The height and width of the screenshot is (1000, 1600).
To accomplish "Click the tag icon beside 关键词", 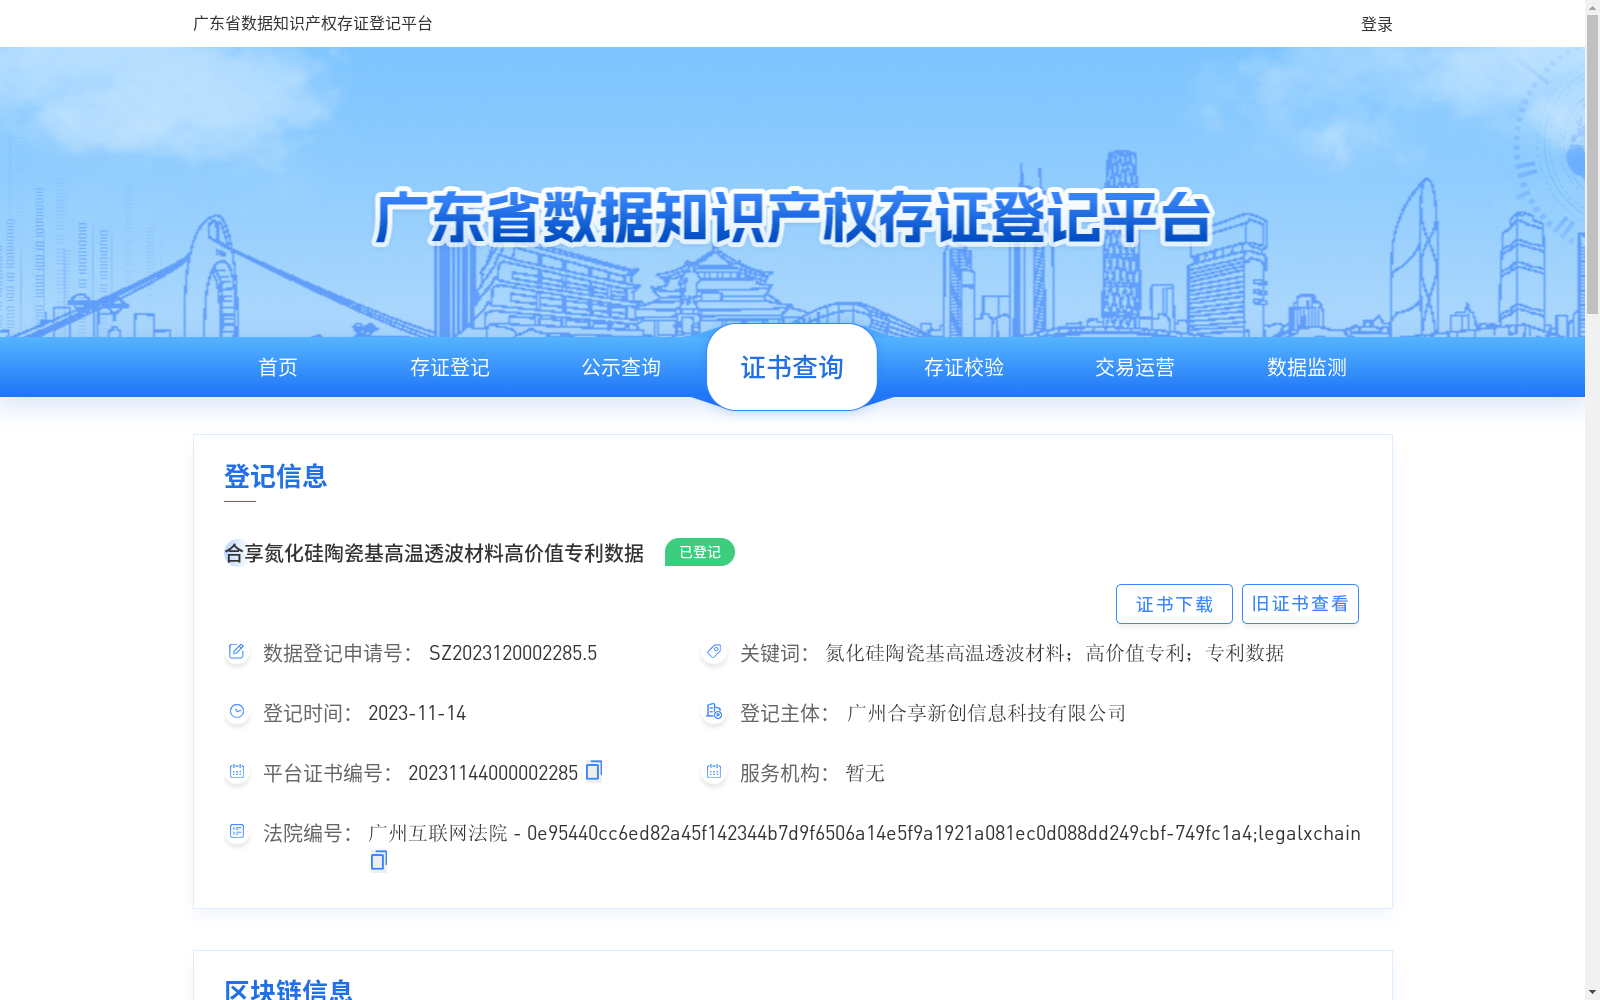I will [713, 652].
